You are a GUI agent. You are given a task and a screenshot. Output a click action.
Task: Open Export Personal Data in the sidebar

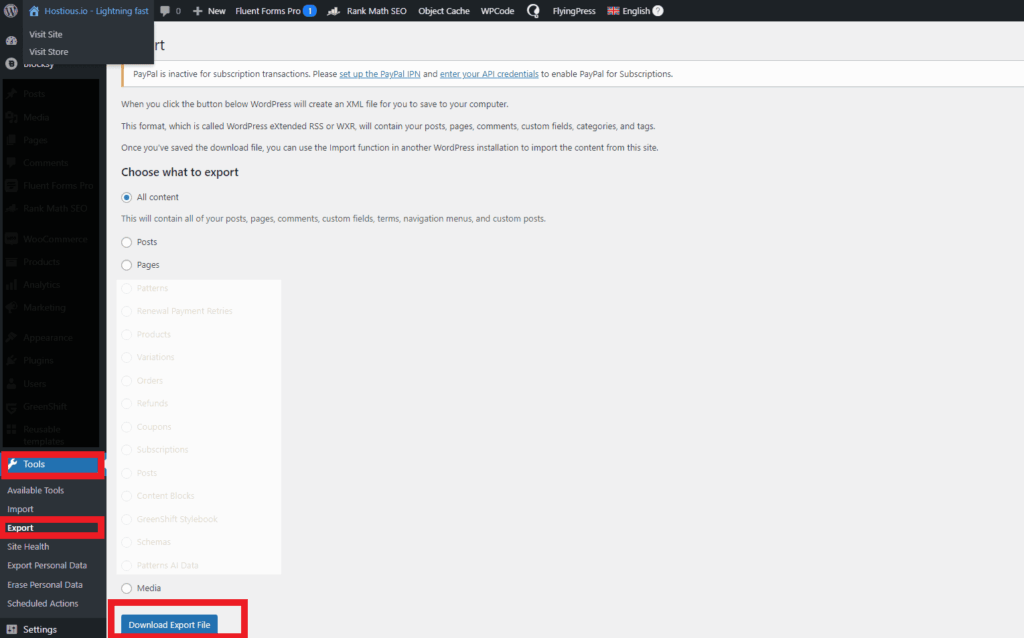coord(46,565)
